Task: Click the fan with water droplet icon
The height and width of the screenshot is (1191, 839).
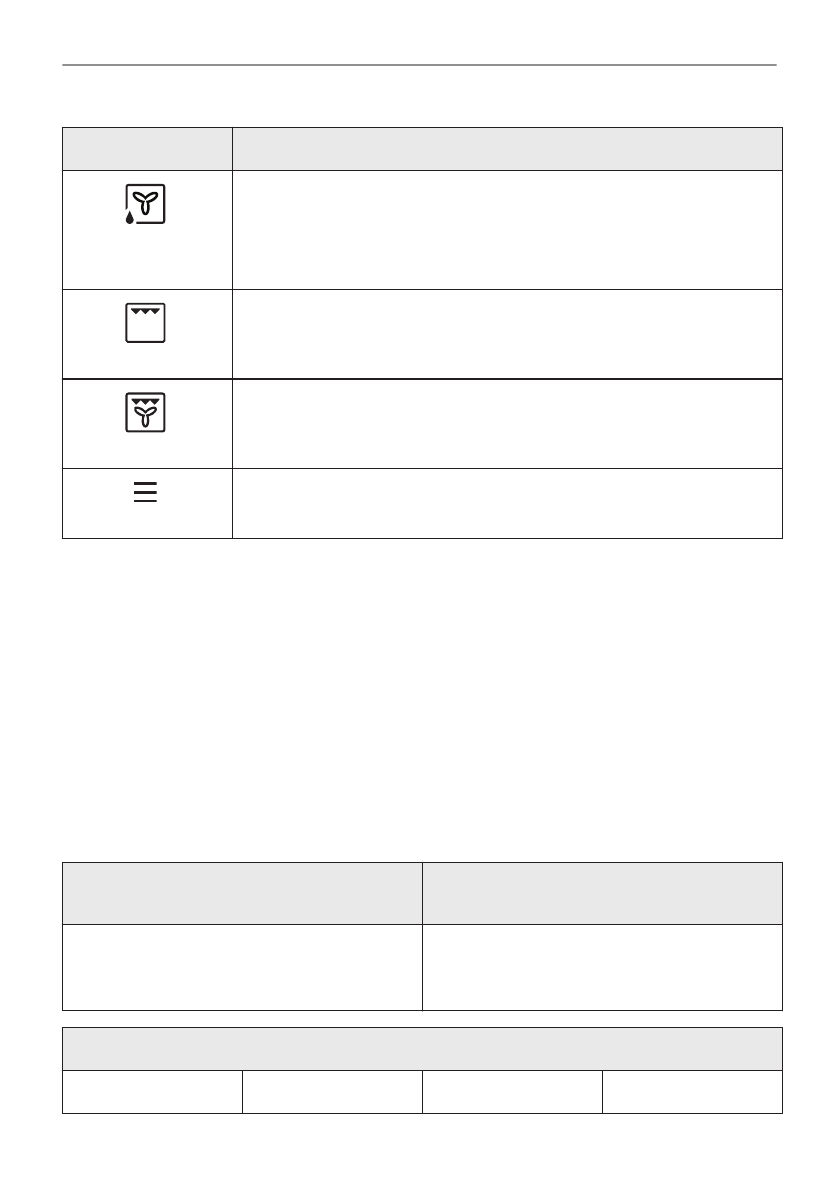Action: 146,204
